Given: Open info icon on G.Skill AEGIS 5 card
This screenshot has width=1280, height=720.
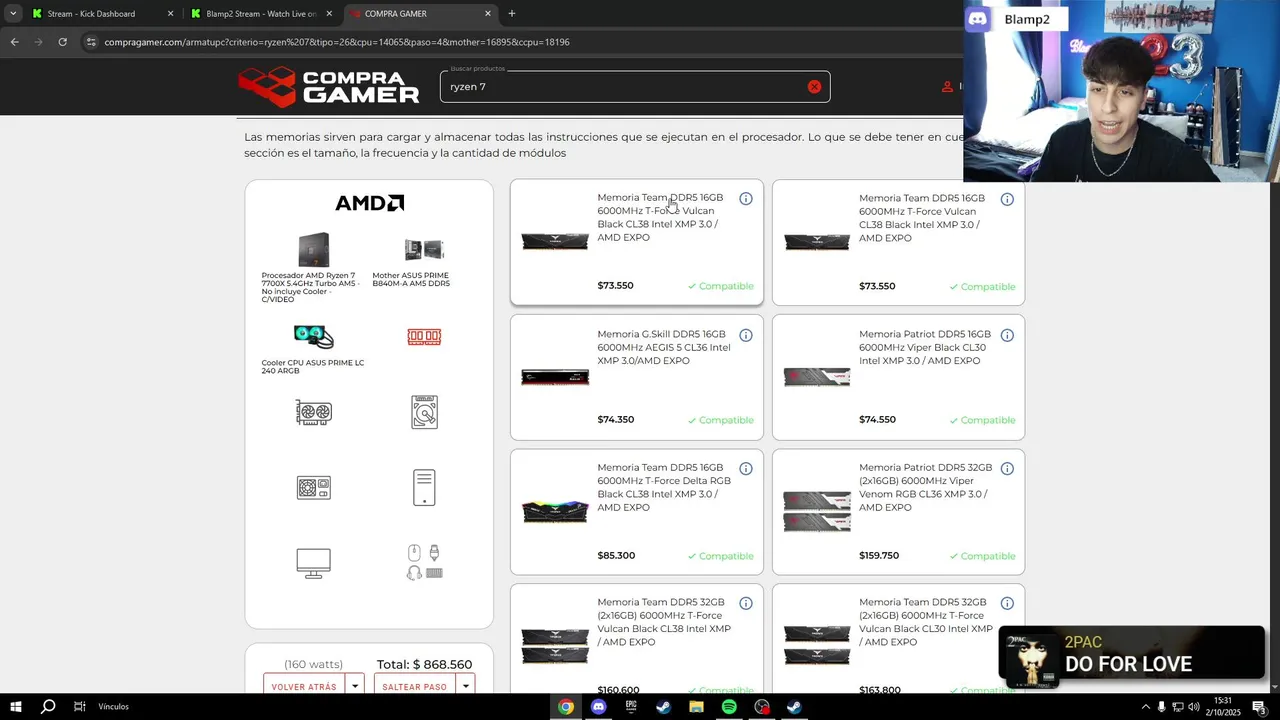Looking at the screenshot, I should click(745, 335).
